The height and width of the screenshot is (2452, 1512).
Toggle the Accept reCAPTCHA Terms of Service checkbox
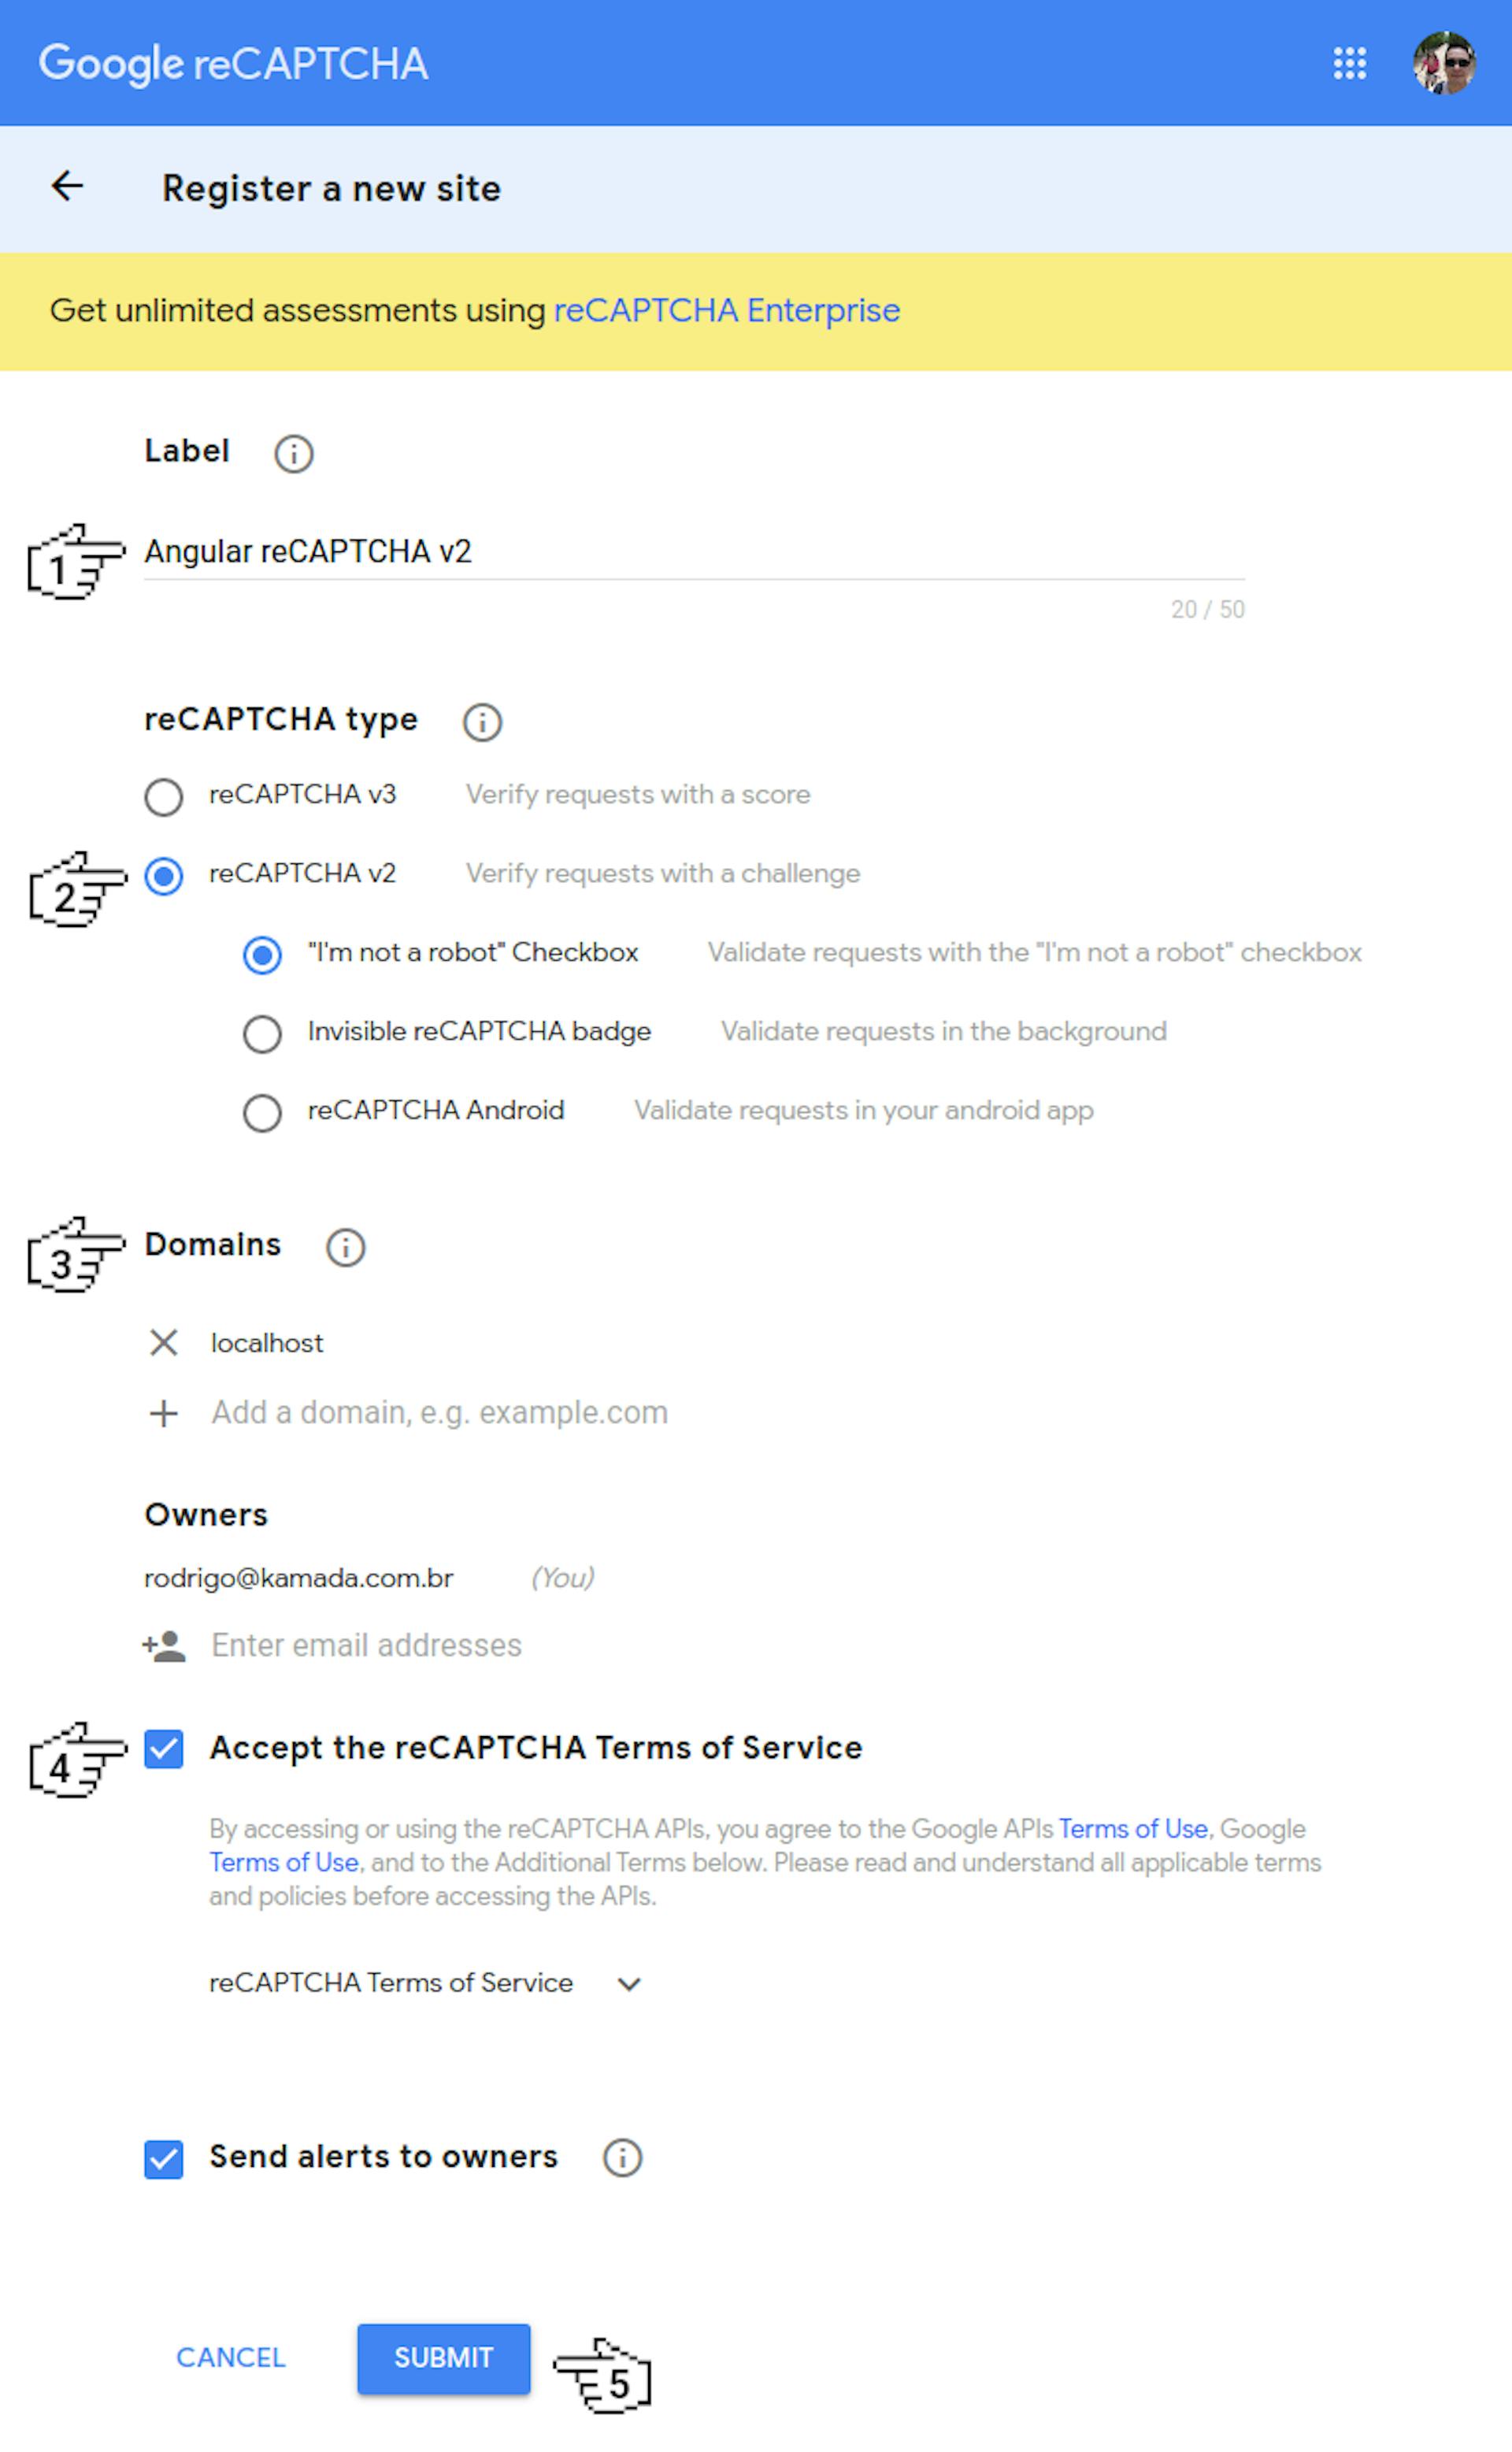[x=166, y=1748]
